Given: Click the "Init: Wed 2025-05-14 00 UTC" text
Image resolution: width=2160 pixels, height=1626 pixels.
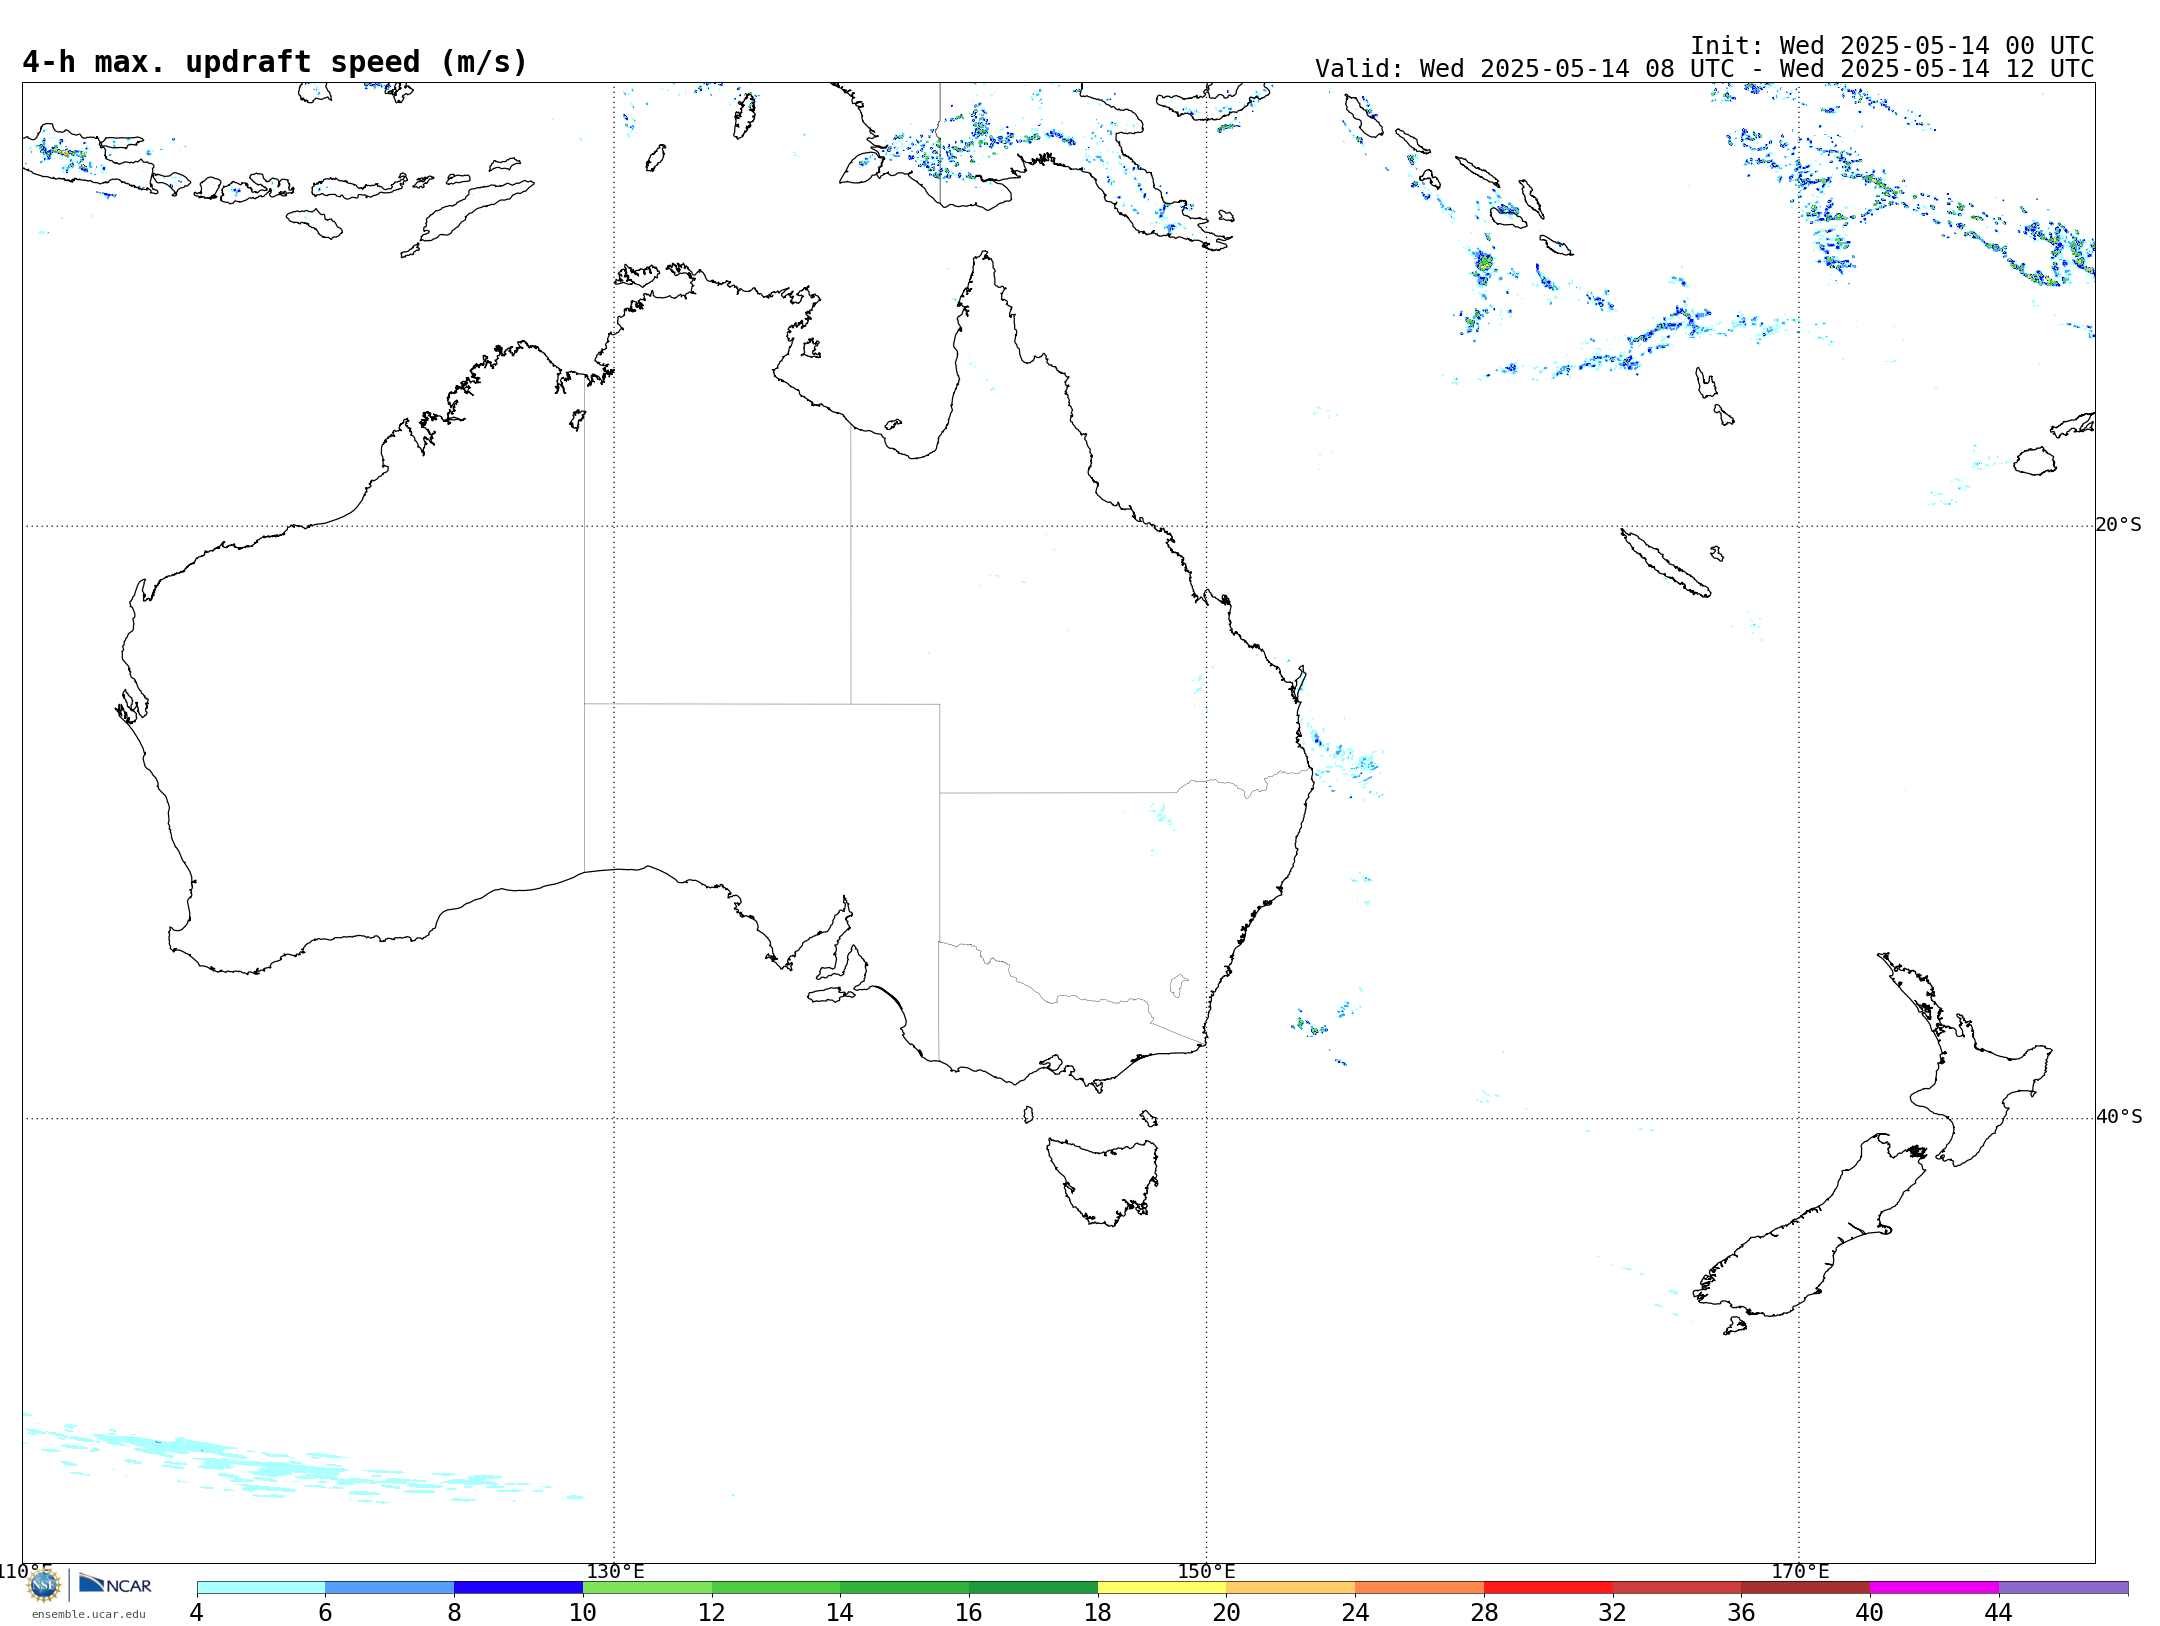Looking at the screenshot, I should point(1892,46).
